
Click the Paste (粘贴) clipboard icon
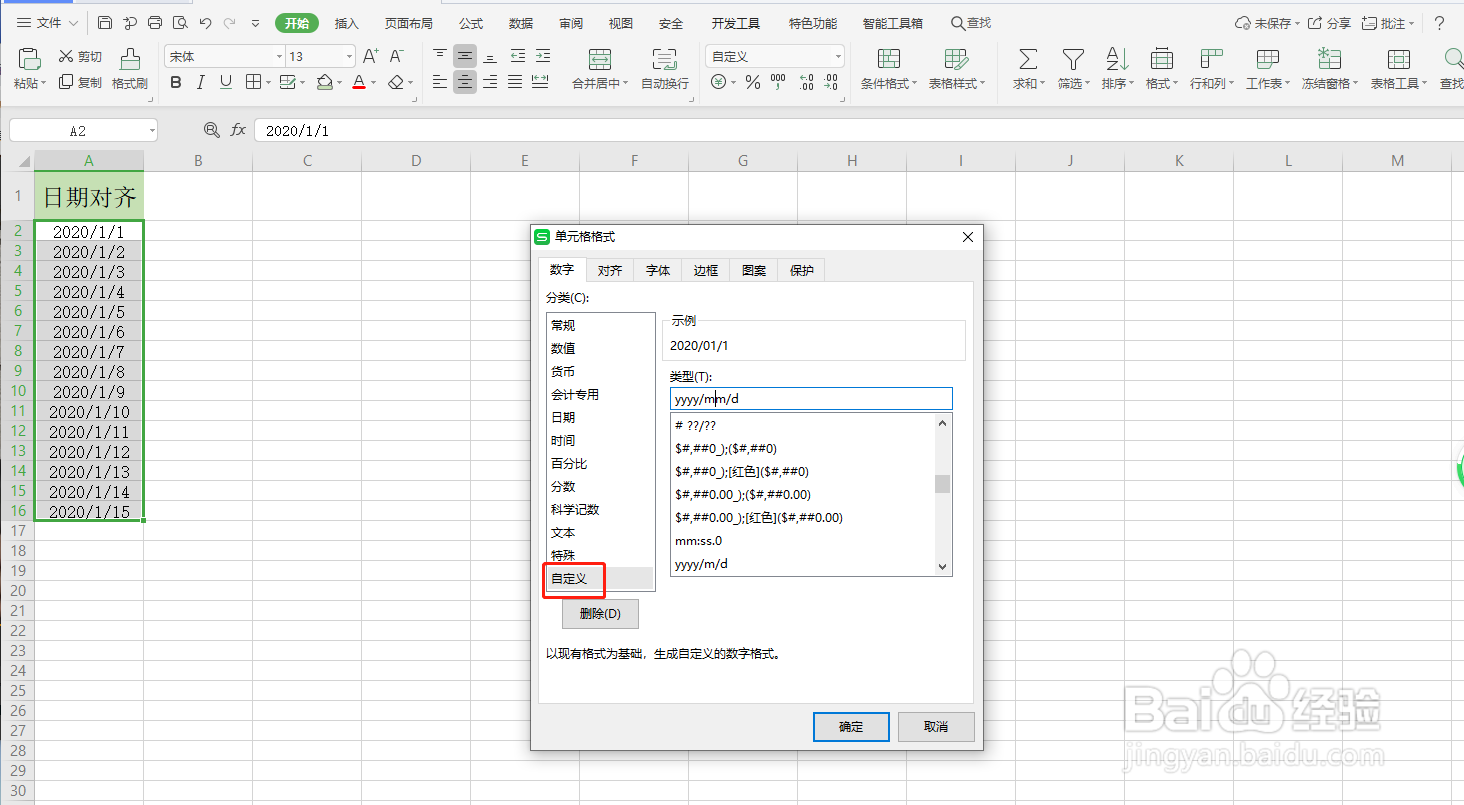coord(30,59)
